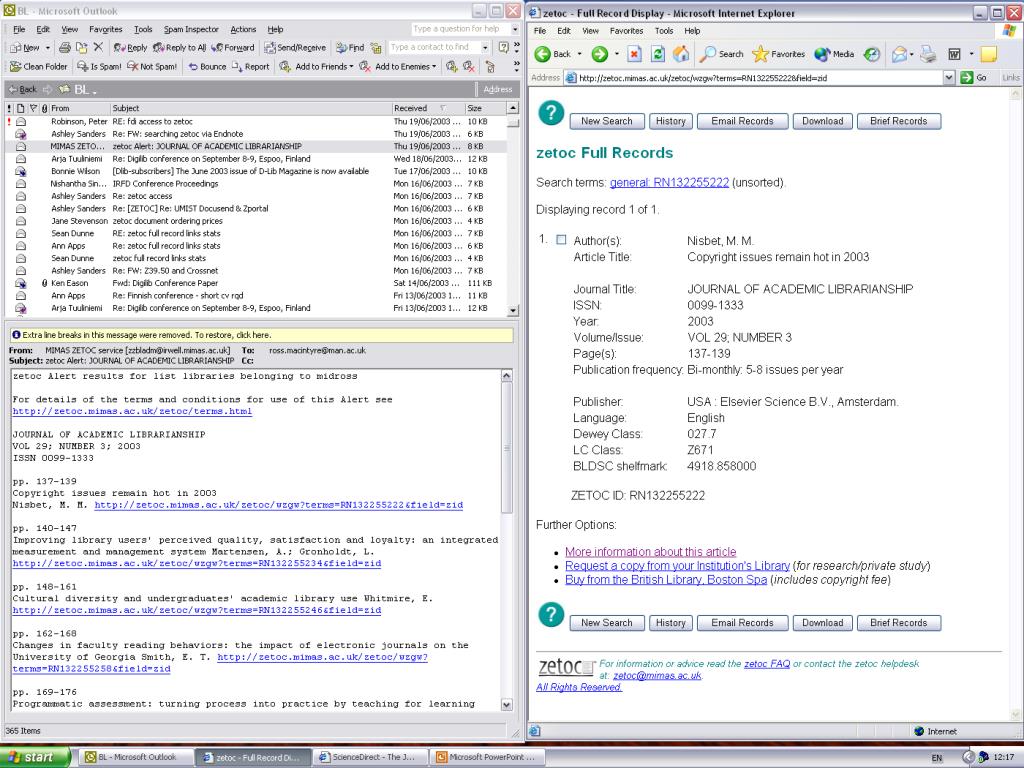The width and height of the screenshot is (1024, 768).
Task: Click the EN language indicator in system tray
Action: 937,758
